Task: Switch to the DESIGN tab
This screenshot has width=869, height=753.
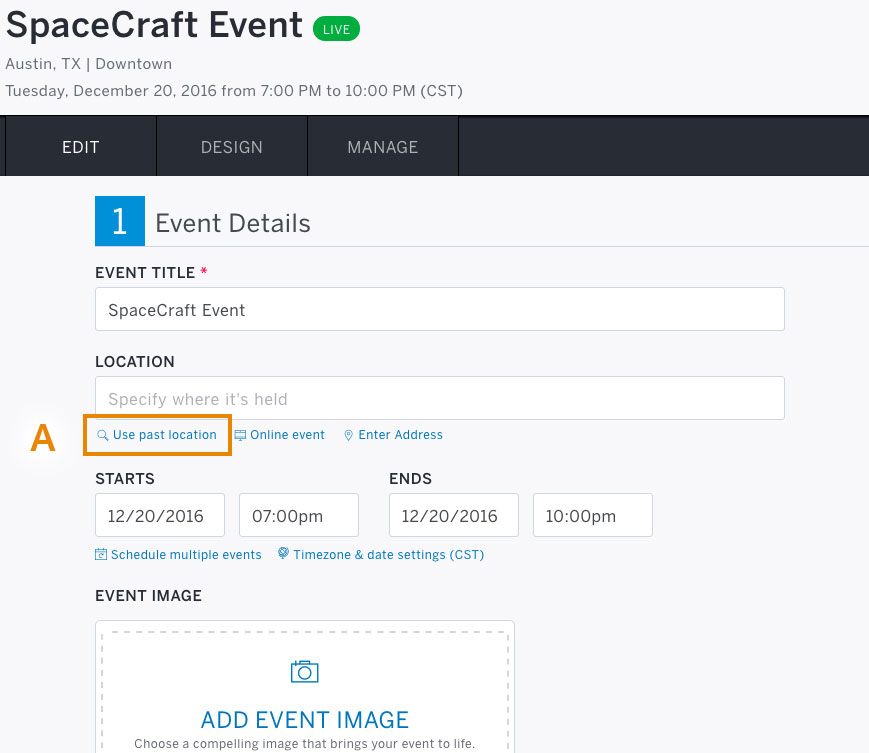Action: pyautogui.click(x=232, y=147)
